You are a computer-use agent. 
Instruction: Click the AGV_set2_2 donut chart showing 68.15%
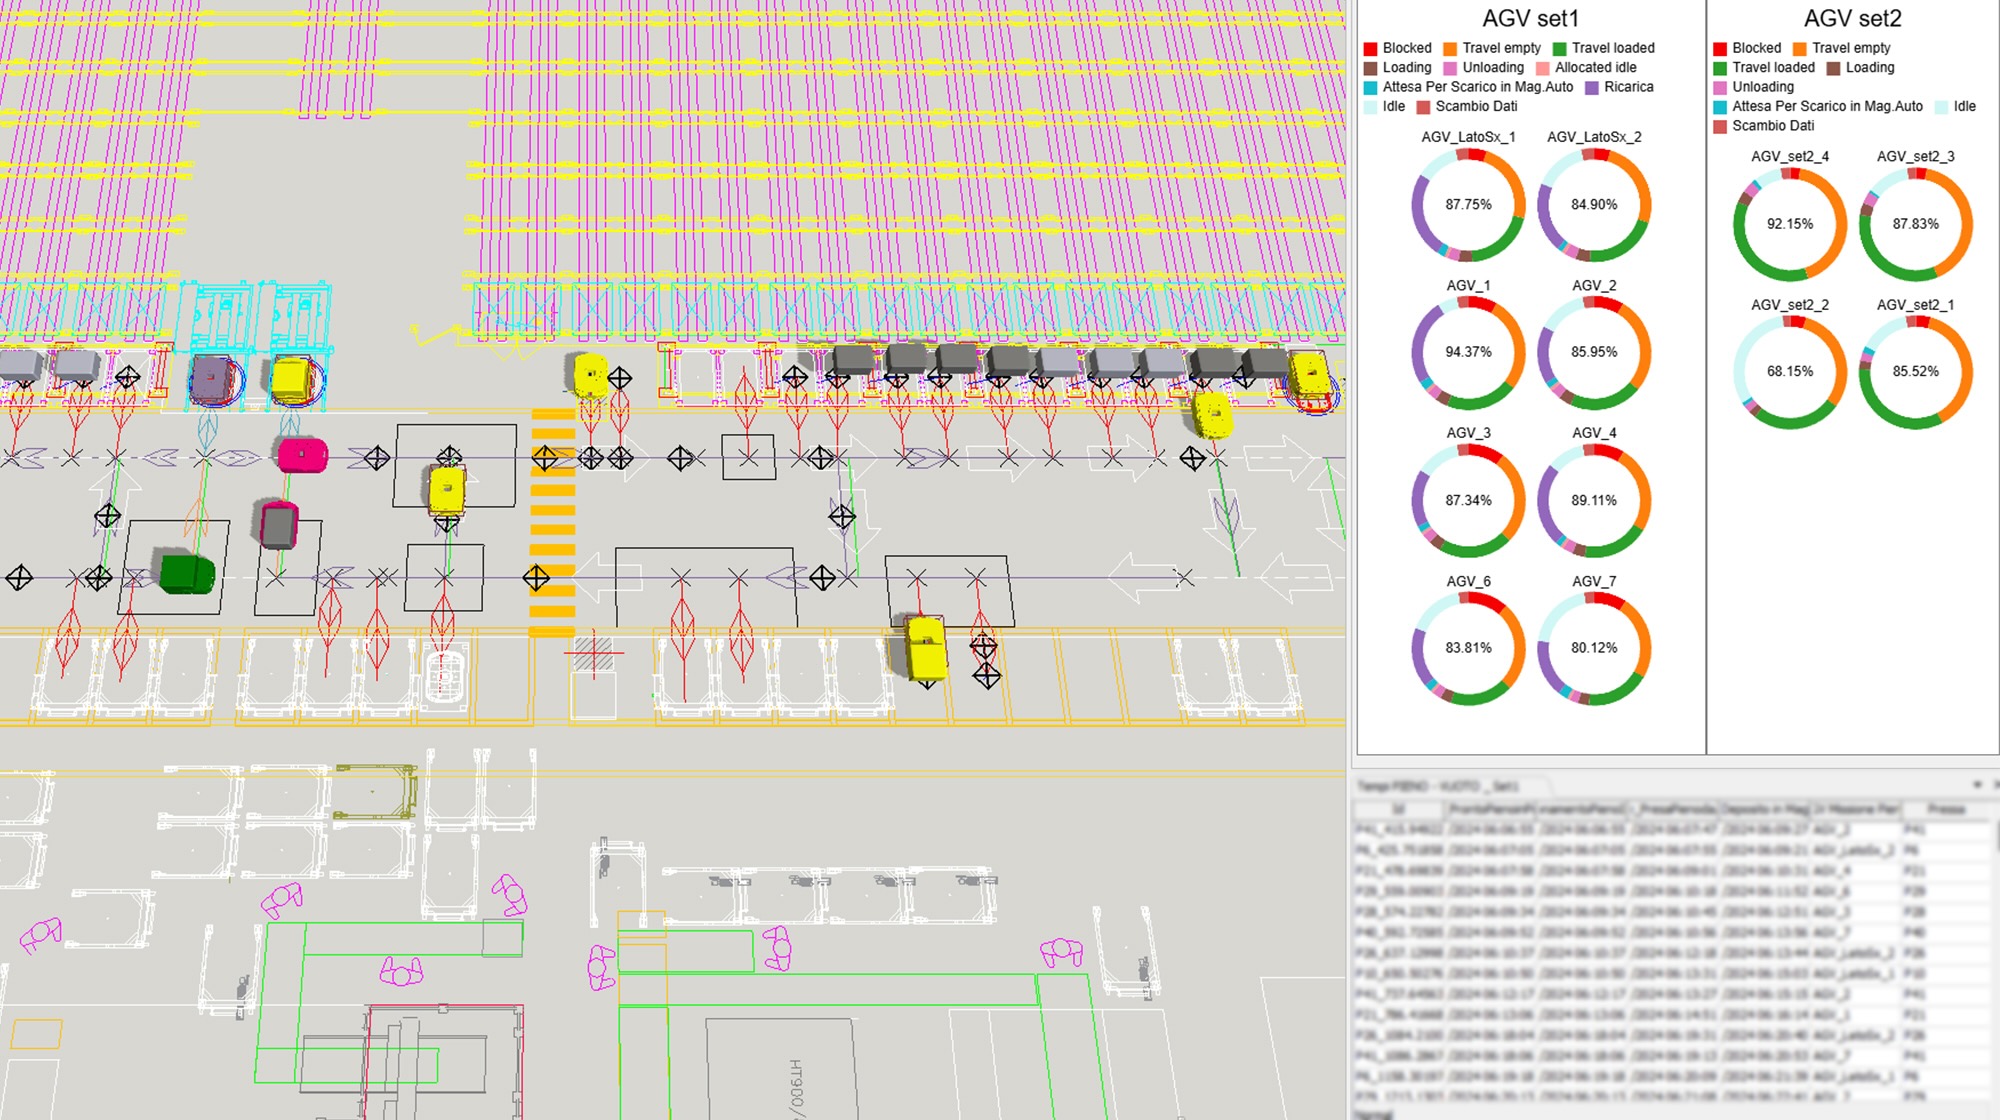pyautogui.click(x=1789, y=372)
